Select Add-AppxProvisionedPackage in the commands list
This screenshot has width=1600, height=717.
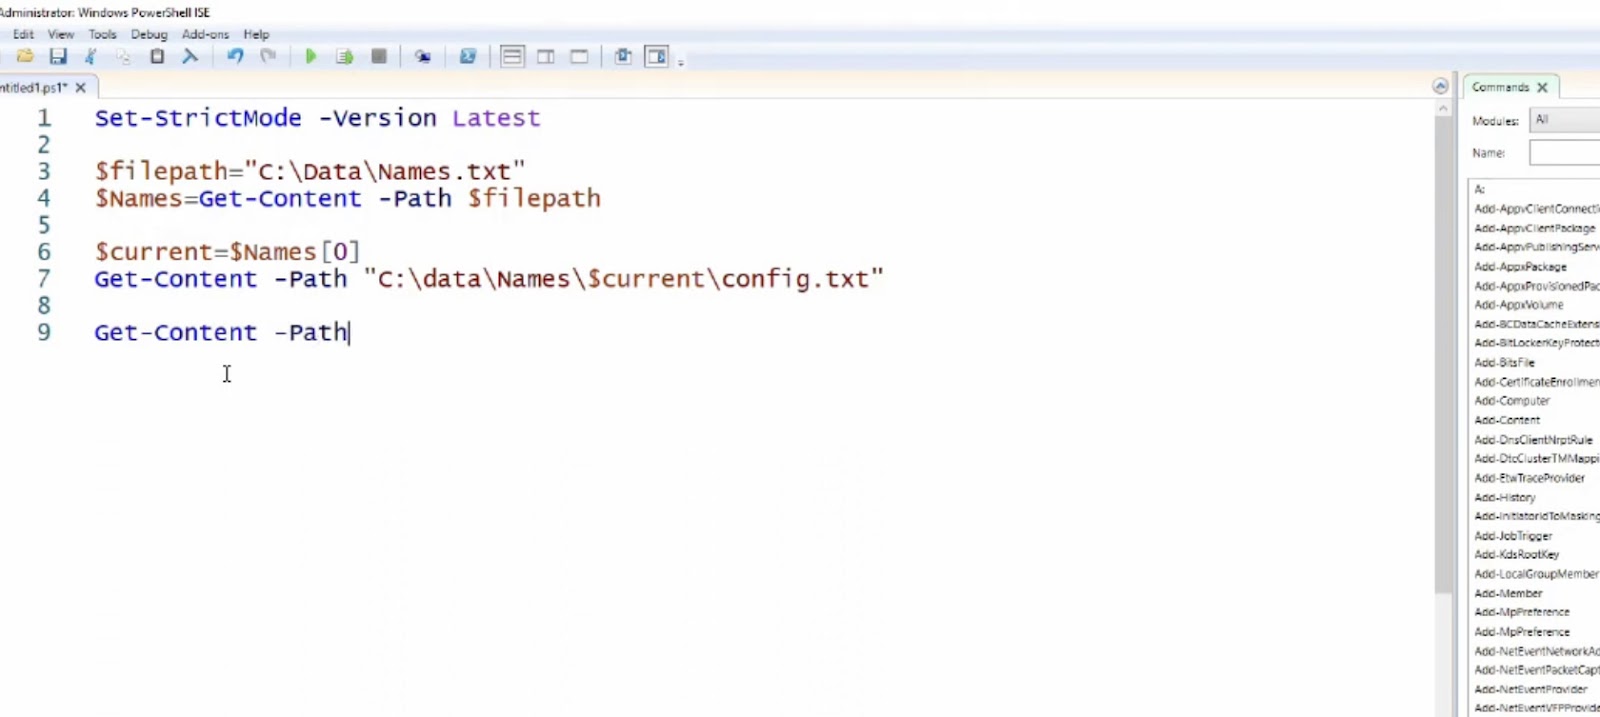coord(1536,286)
